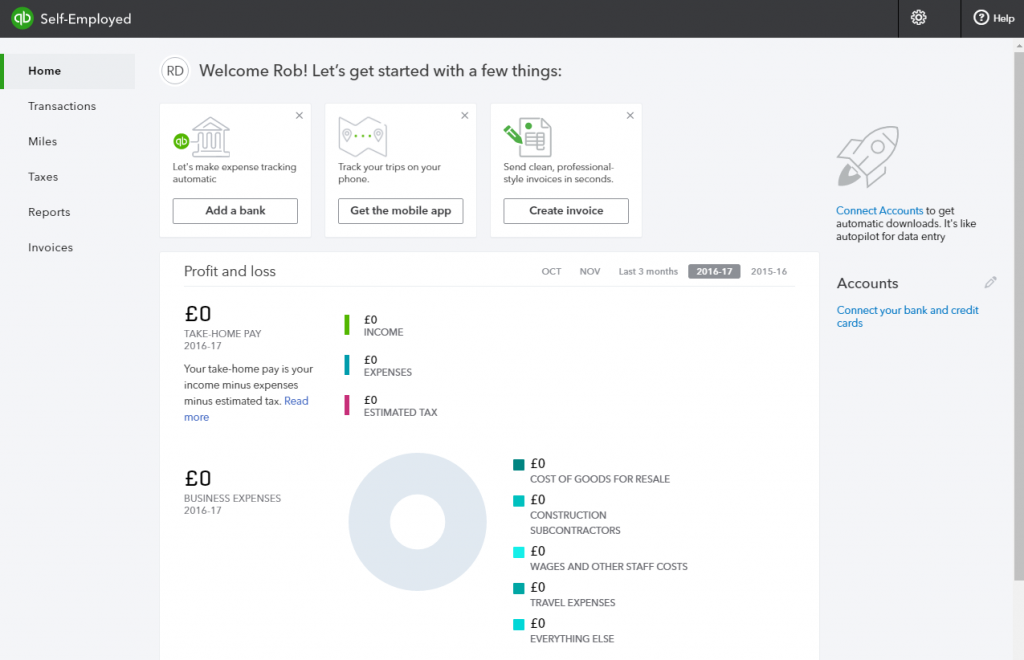Click the Construction Subcontractors legend swatch
1024x660 pixels.
(519, 501)
